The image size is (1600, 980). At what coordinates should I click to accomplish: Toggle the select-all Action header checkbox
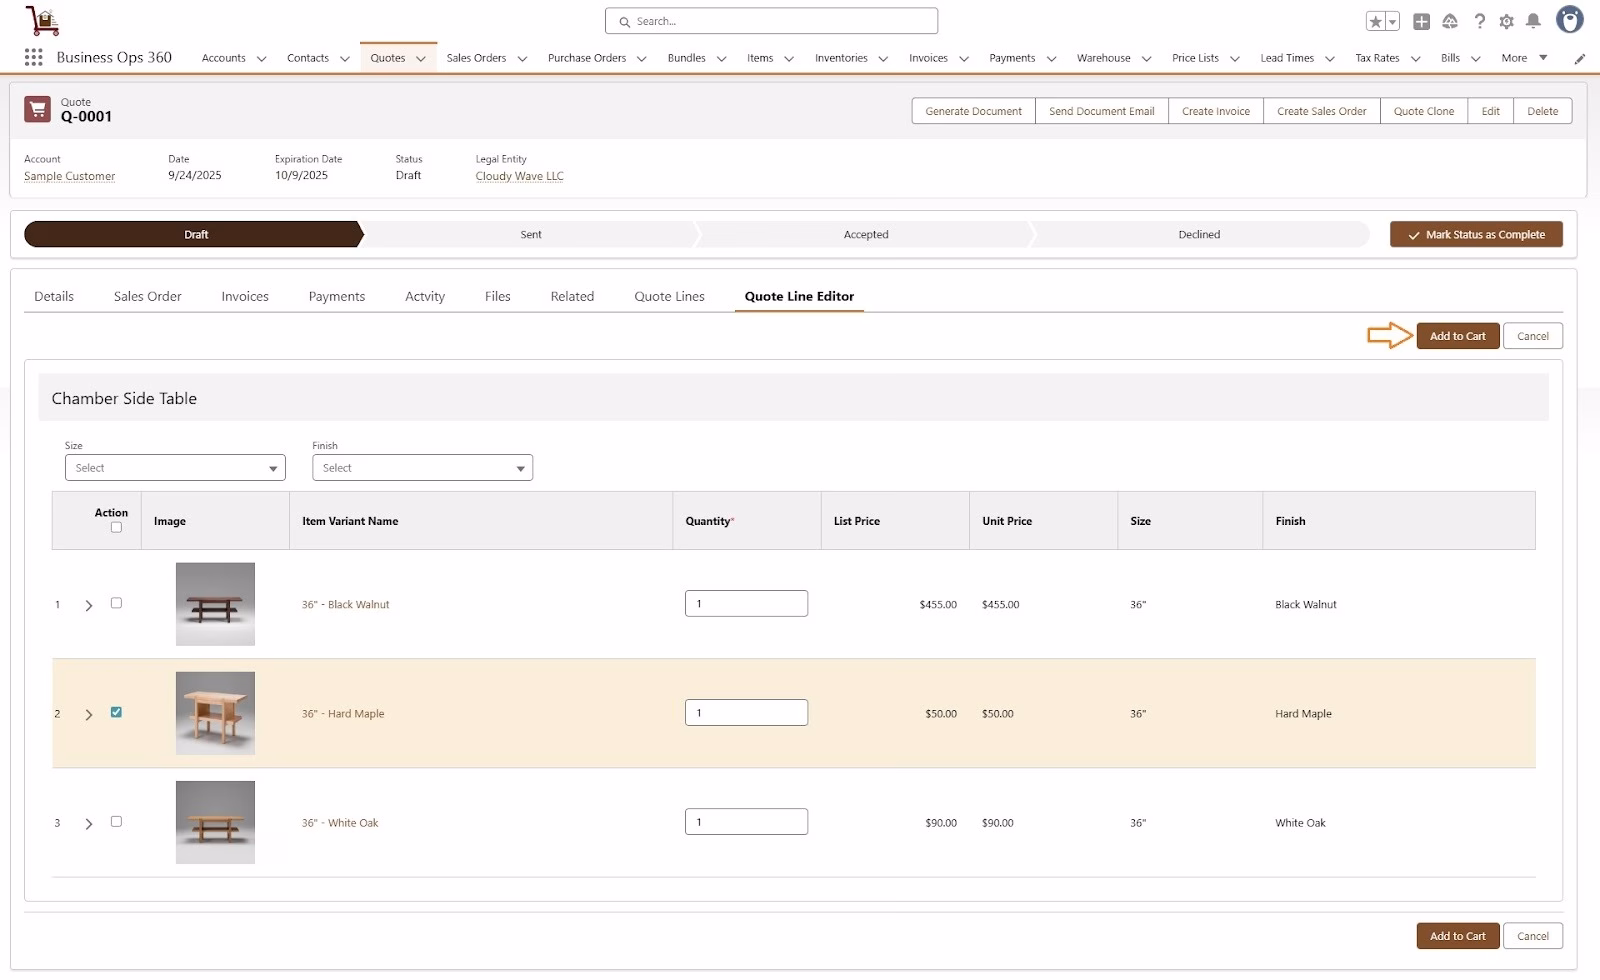116,528
